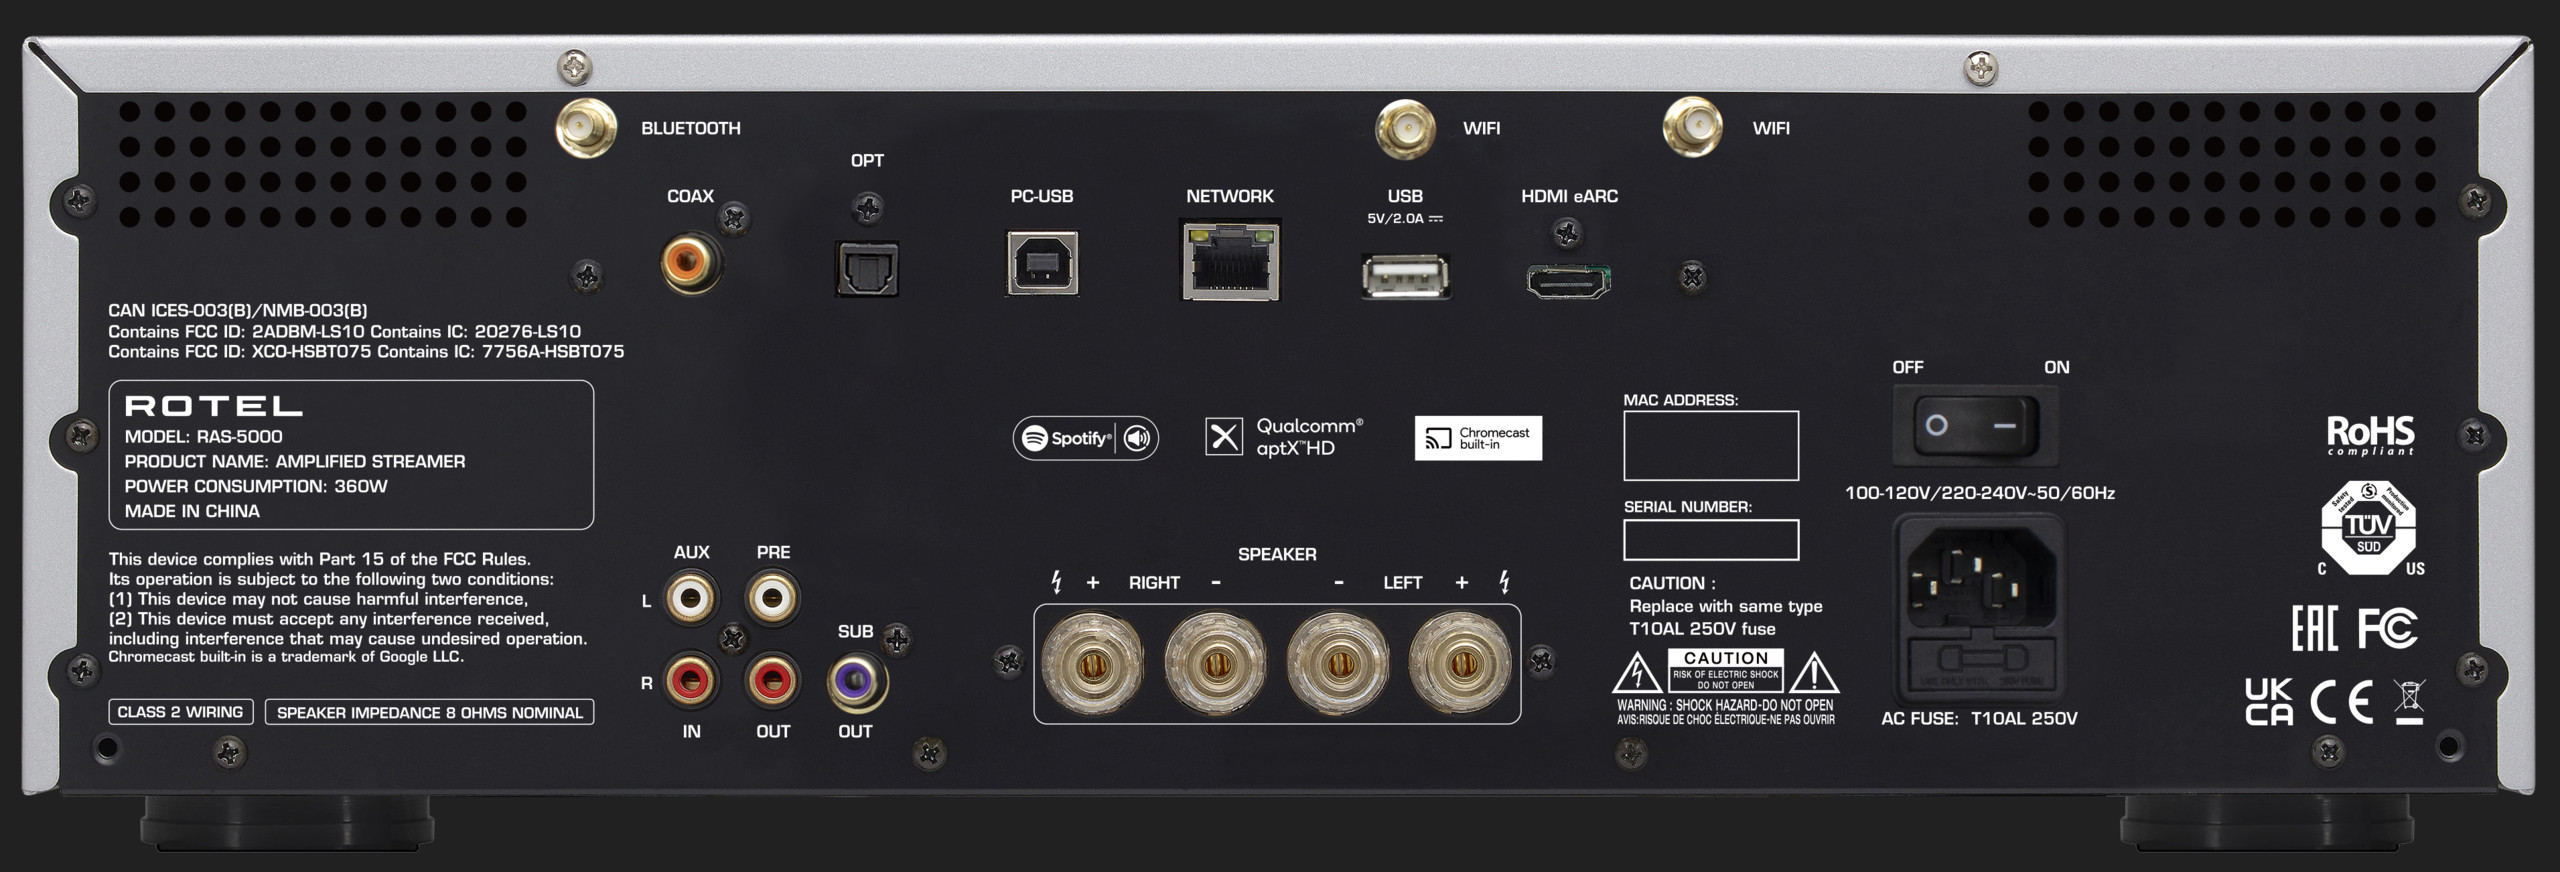Screen dimensions: 2560x872
Task: Click the TÜV SÜD certification mark
Action: [x=2368, y=527]
